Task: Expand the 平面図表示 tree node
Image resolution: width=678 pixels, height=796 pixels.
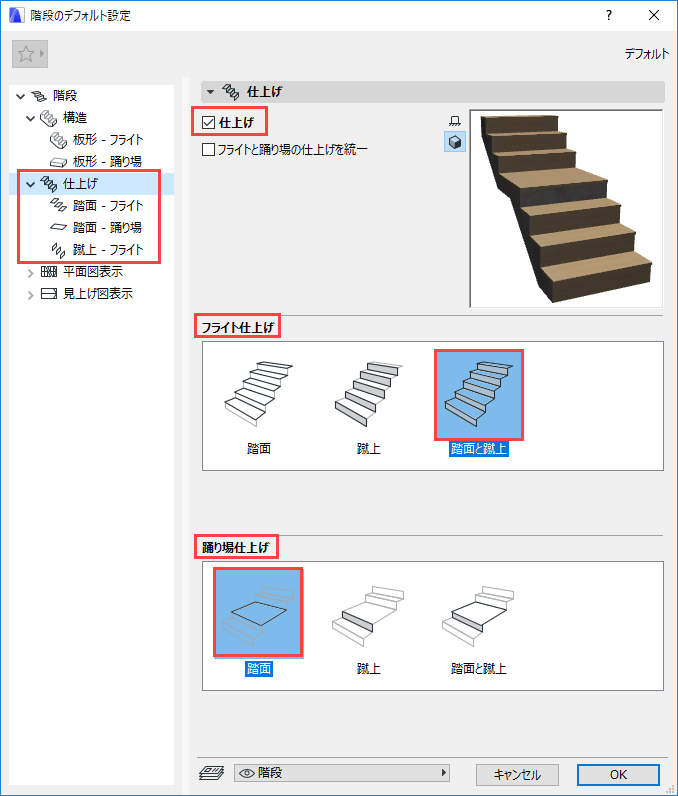Action: click(x=30, y=273)
